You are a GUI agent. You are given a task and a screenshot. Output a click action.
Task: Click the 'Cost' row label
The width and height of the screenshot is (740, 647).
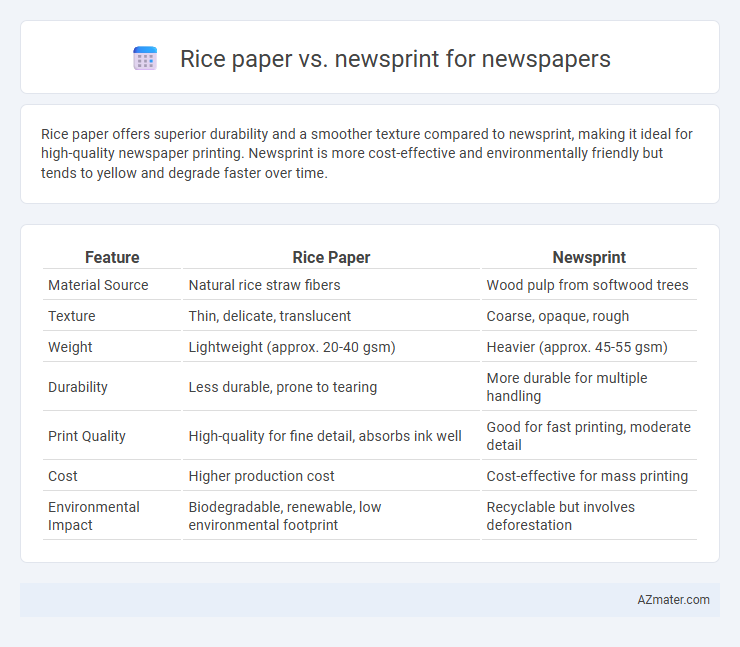tap(63, 476)
